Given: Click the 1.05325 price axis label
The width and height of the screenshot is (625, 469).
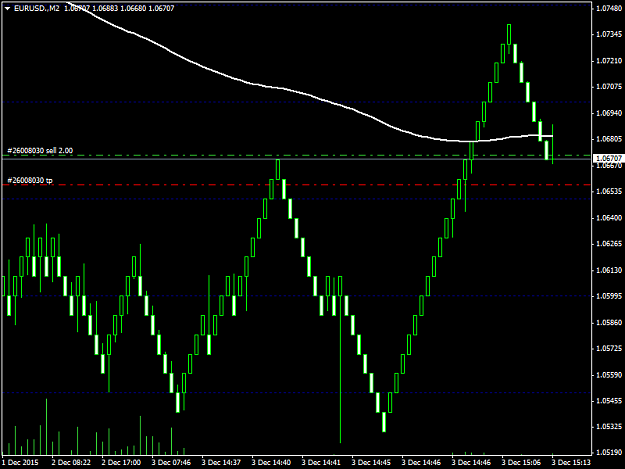Looking at the screenshot, I should pos(609,427).
